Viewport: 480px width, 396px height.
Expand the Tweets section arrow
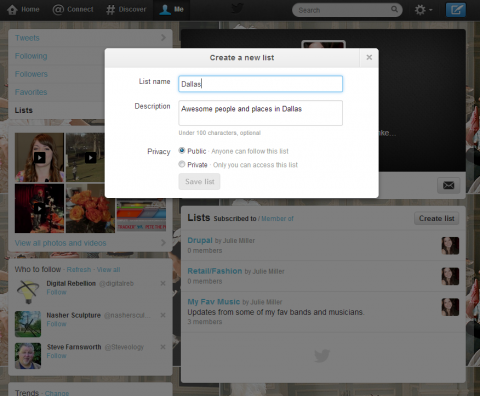[x=163, y=38]
